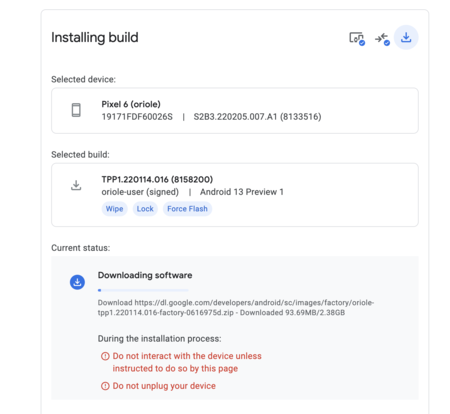Image resolution: width=450 pixels, height=414 pixels.
Task: Click the Downloading software status title
Action: tap(145, 275)
